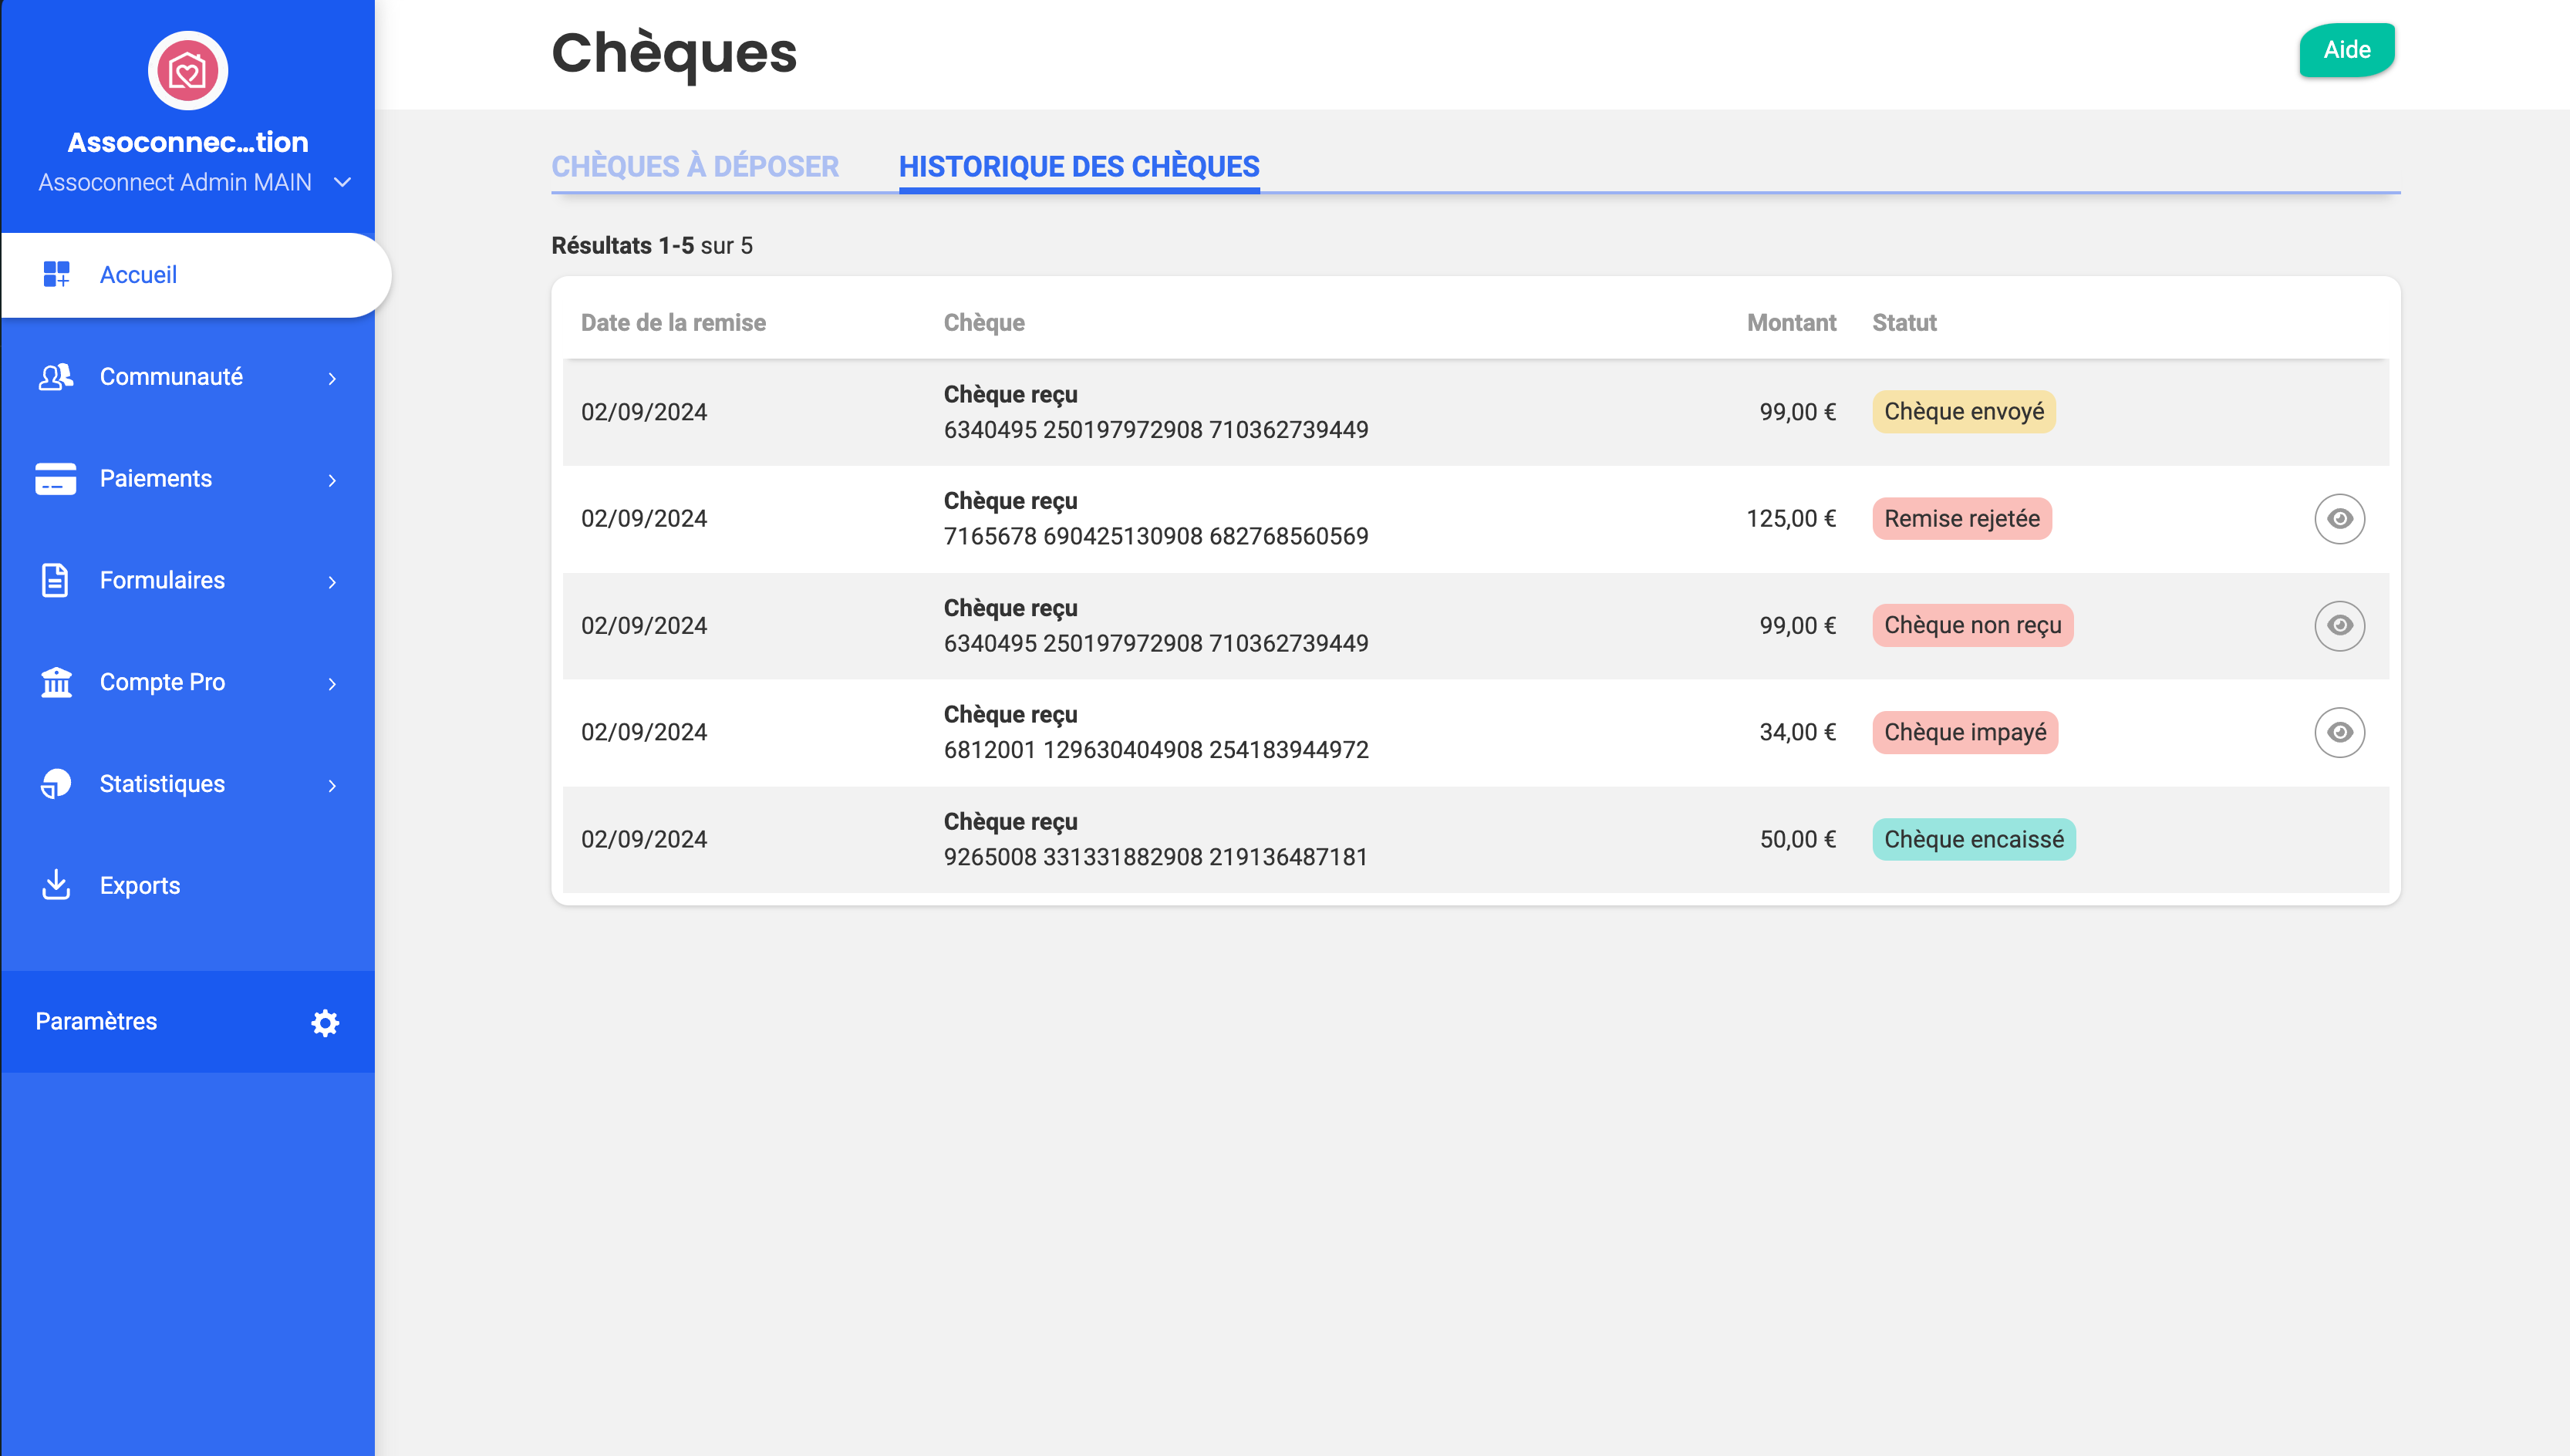2570x1456 pixels.
Task: View details of the Chèque impayé row
Action: [x=2339, y=732]
